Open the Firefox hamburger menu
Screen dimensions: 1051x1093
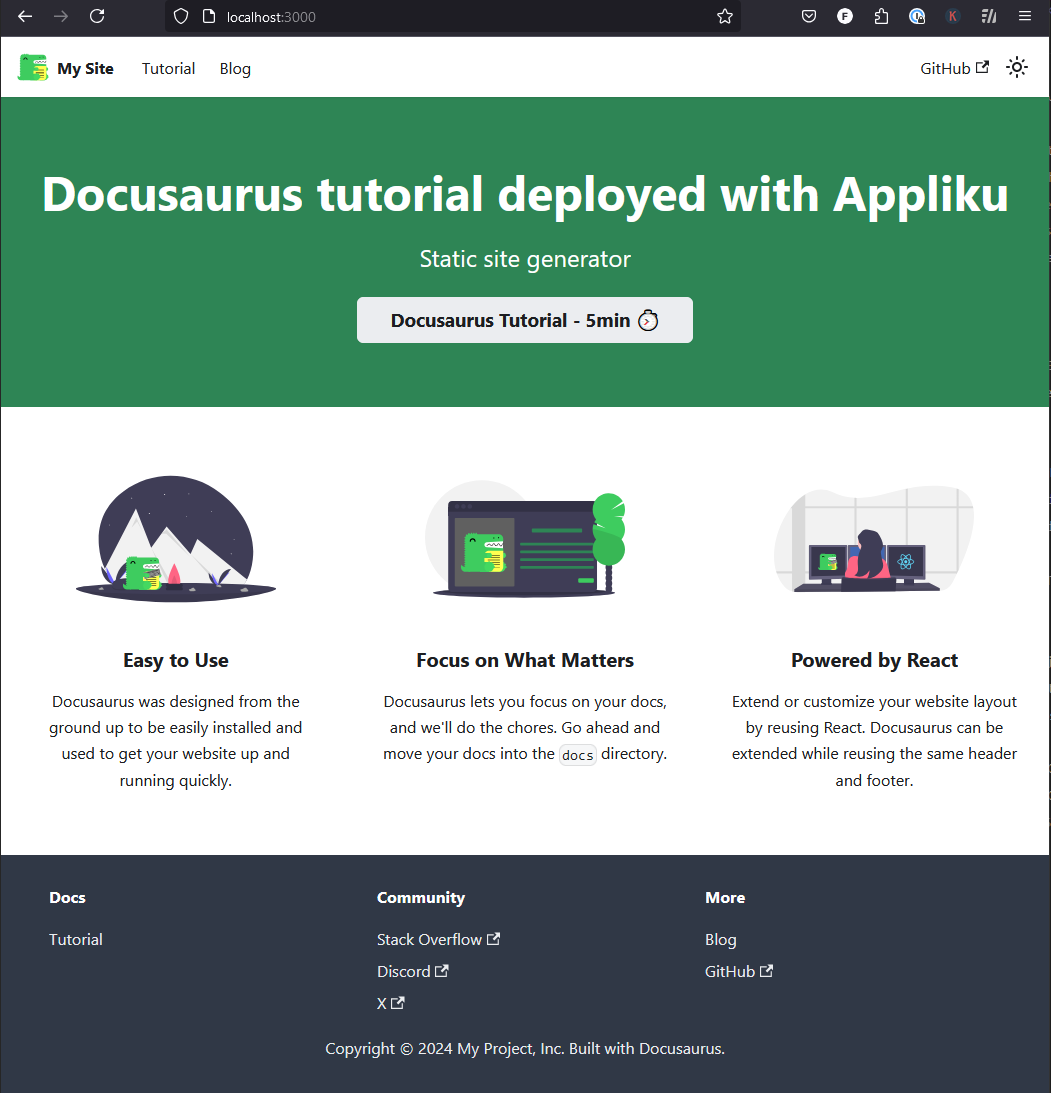pyautogui.click(x=1025, y=16)
